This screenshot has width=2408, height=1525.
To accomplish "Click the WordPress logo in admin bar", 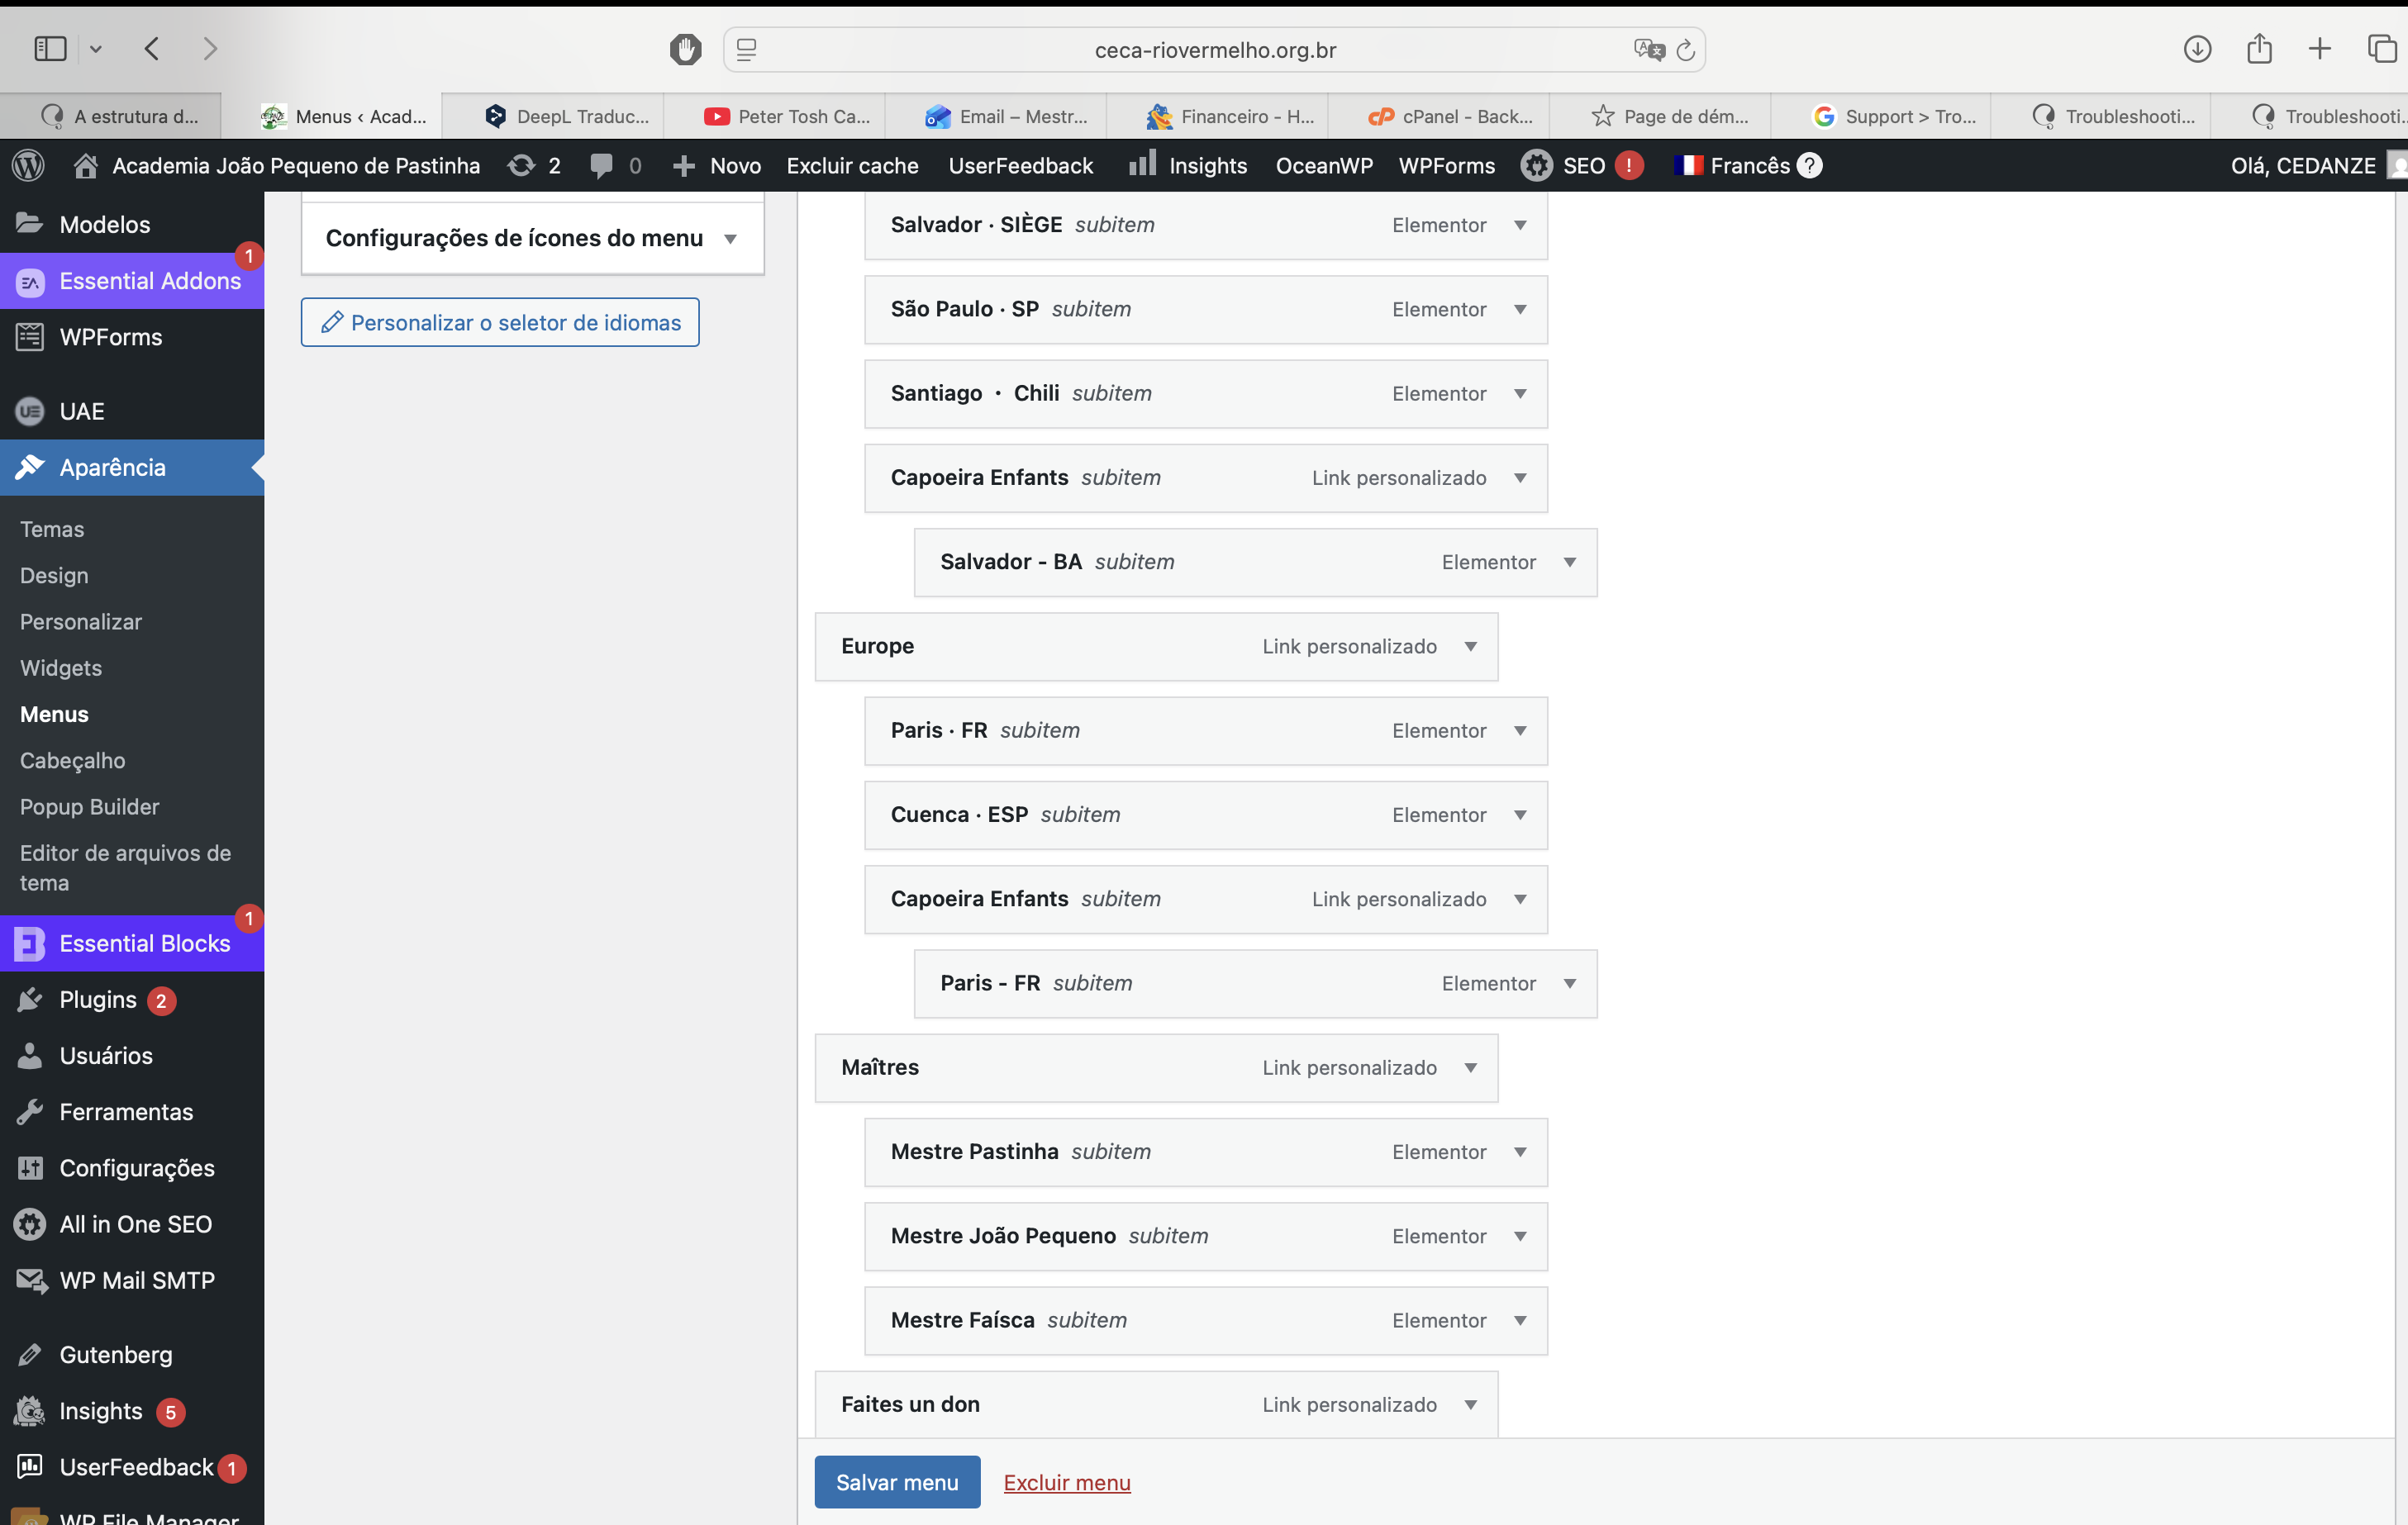I will (x=28, y=166).
